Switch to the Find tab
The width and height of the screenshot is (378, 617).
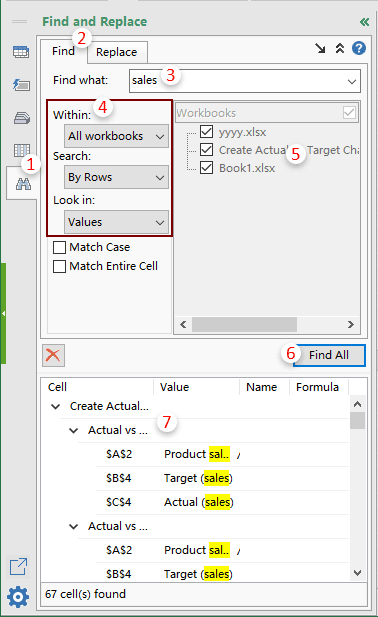pyautogui.click(x=63, y=51)
